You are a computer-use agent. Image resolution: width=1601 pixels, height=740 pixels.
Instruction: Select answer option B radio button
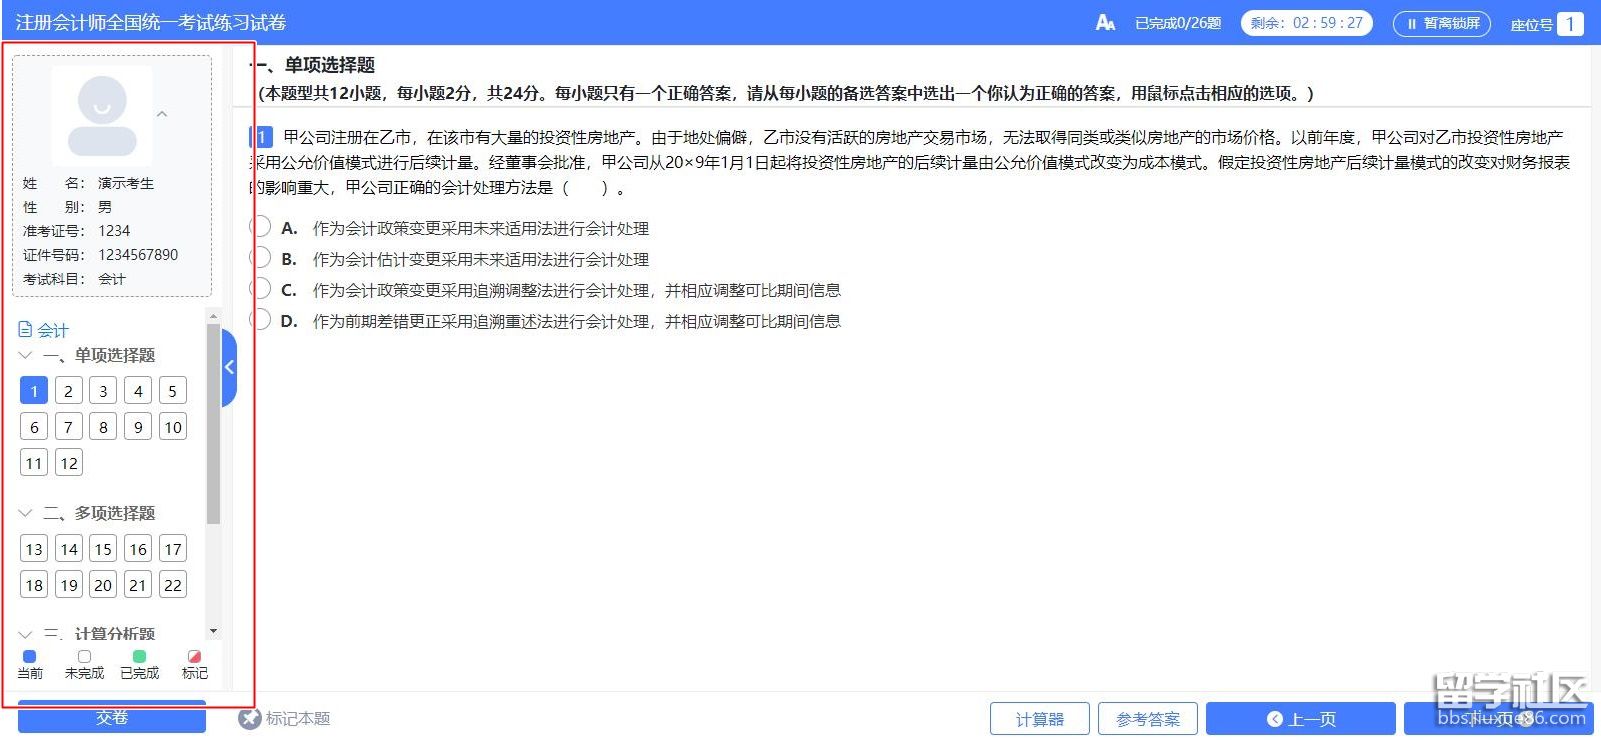point(260,258)
